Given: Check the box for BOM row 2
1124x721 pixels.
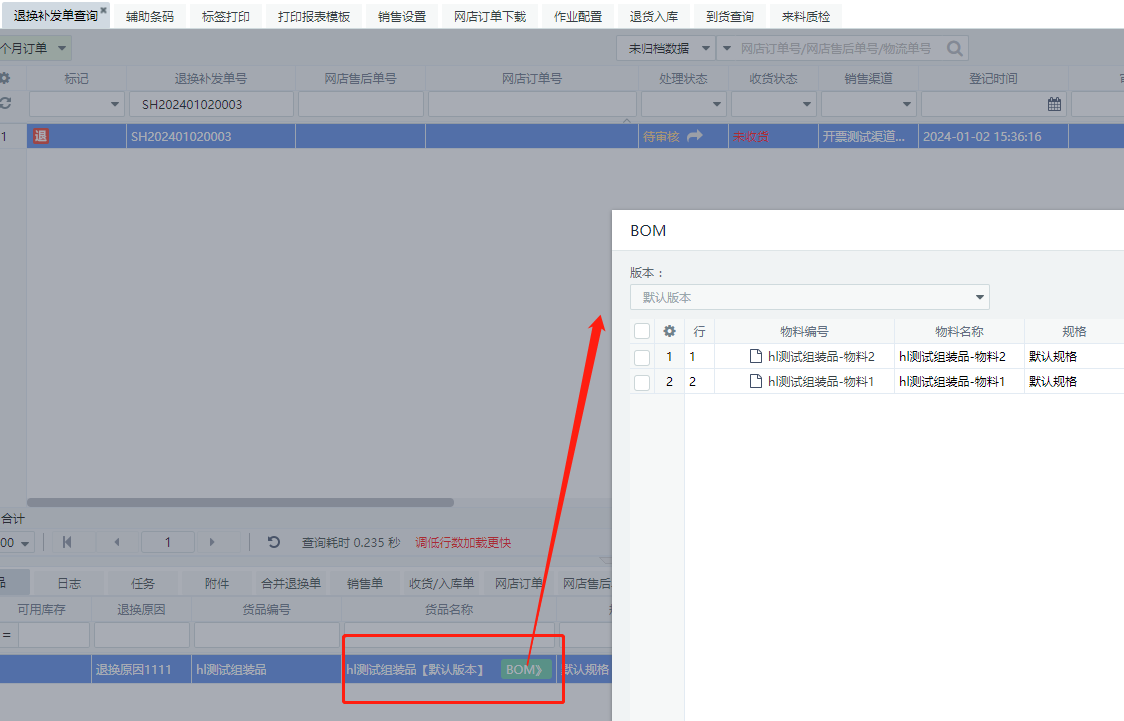Looking at the screenshot, I should coord(642,382).
